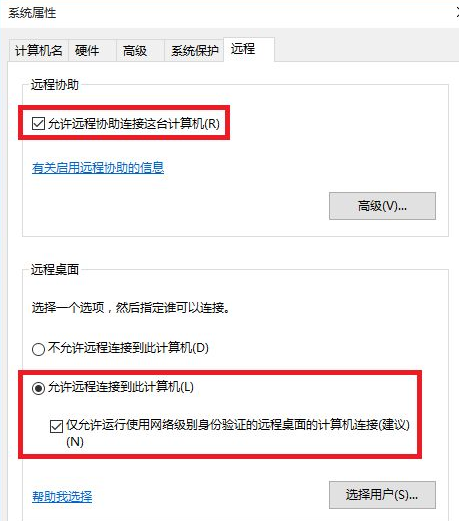459x521 pixels.
Task: Click the 系统属性 title bar text
Action: [x=32, y=13]
